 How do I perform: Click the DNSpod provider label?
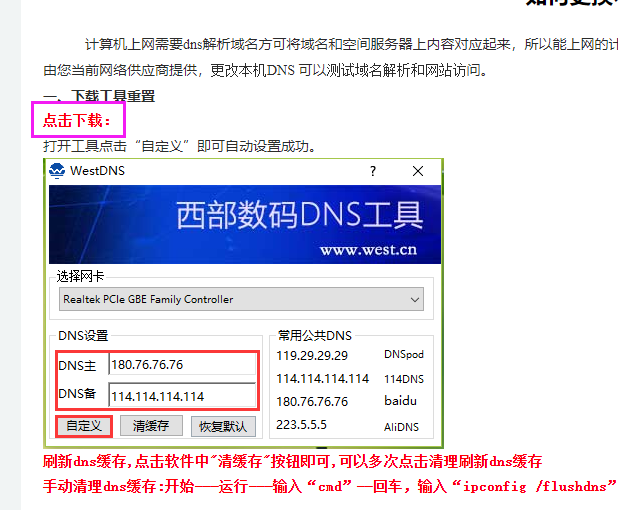[x=404, y=355]
